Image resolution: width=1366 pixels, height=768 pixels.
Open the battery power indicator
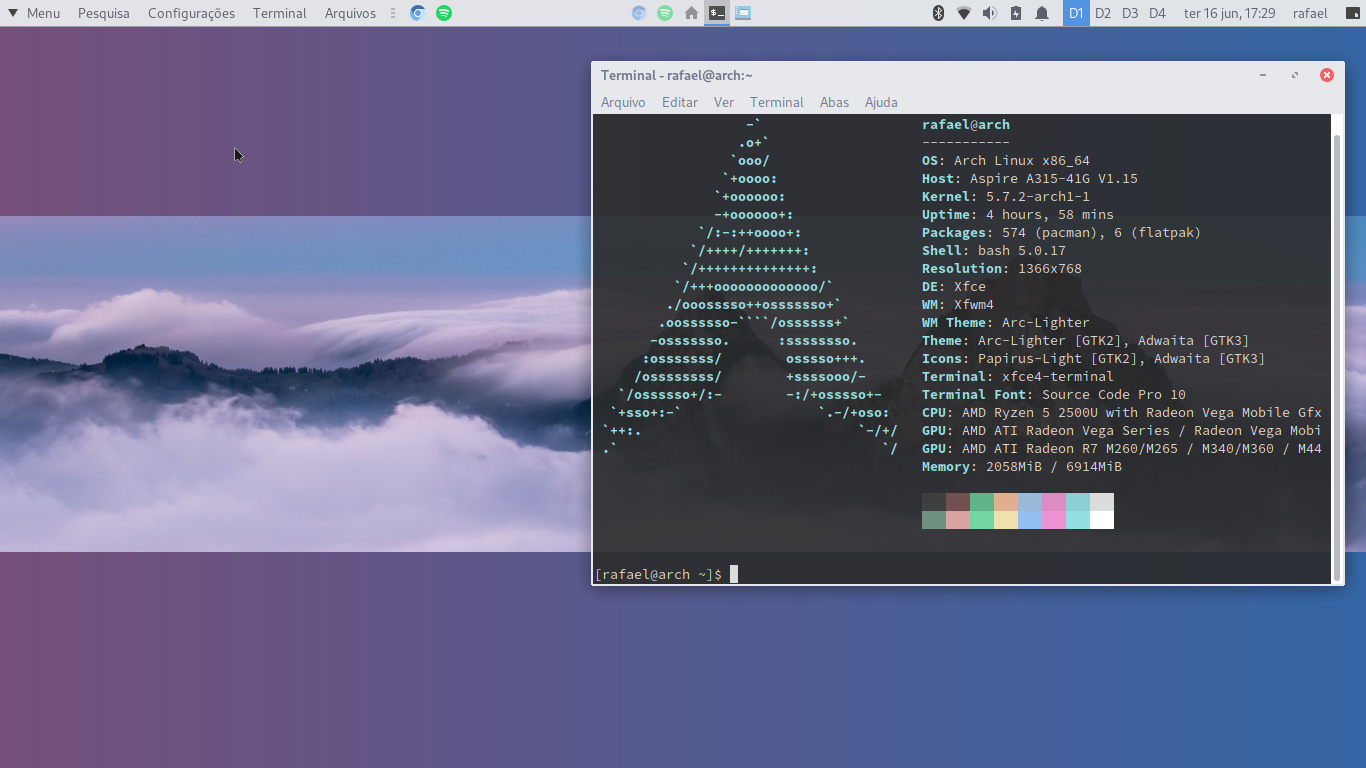tap(1016, 13)
